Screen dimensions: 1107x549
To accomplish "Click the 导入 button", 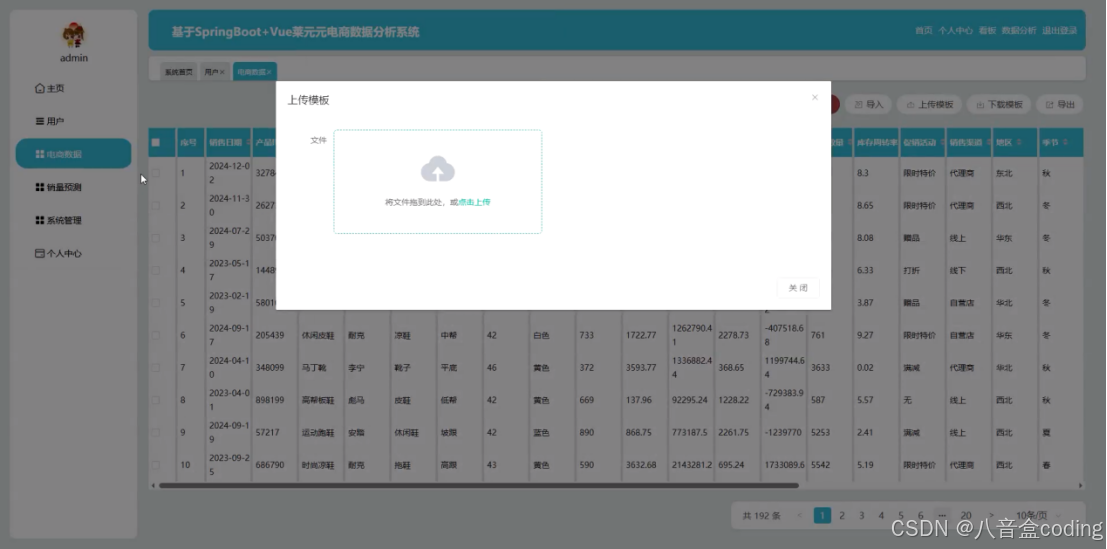I will [x=868, y=104].
